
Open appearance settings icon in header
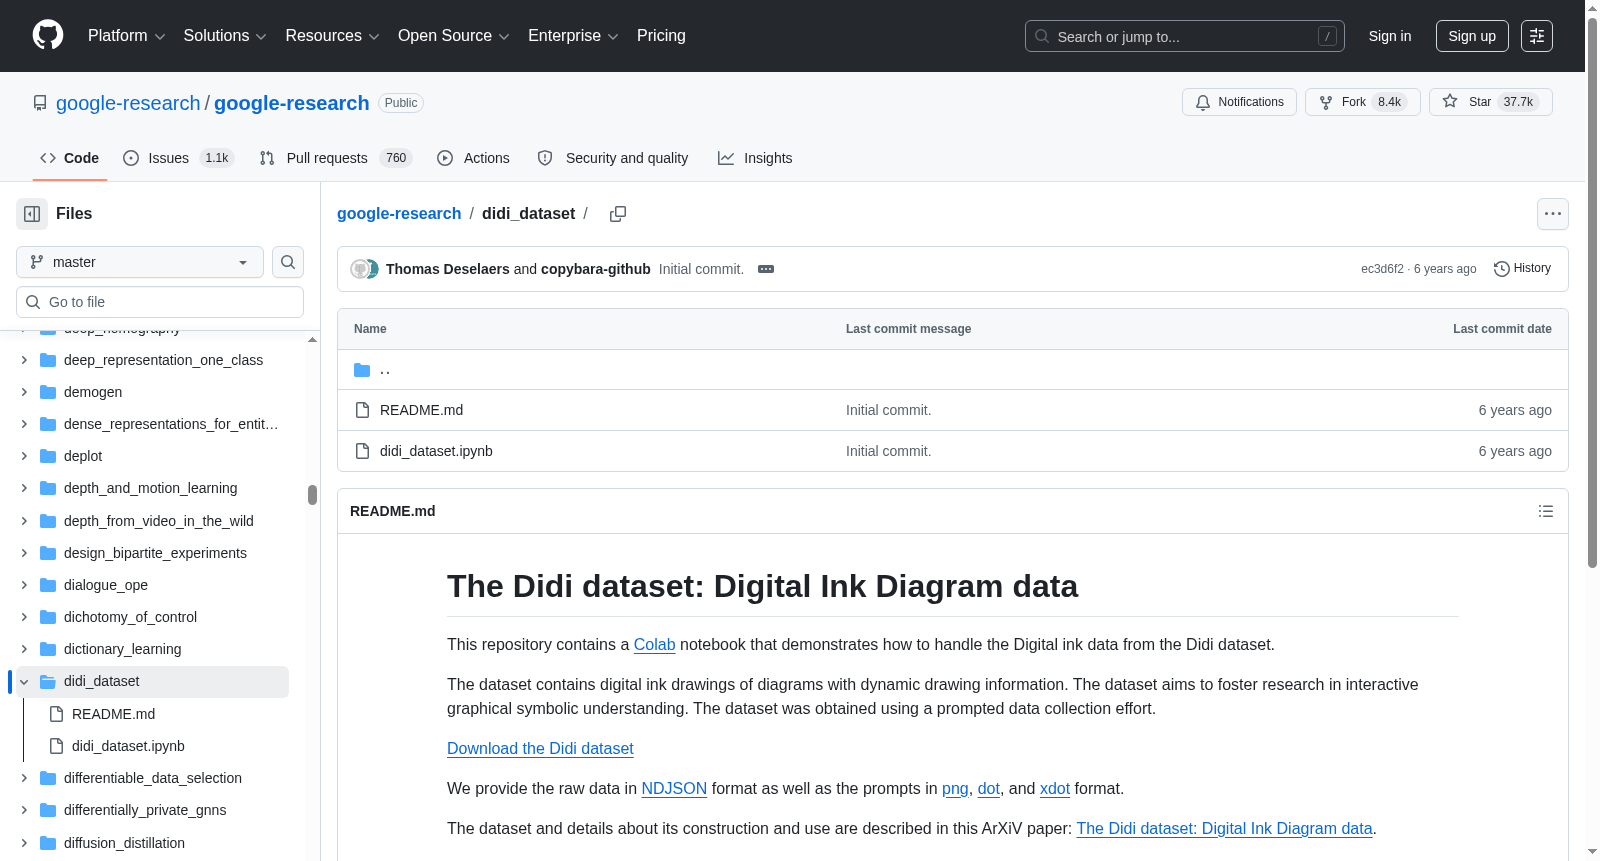1537,36
